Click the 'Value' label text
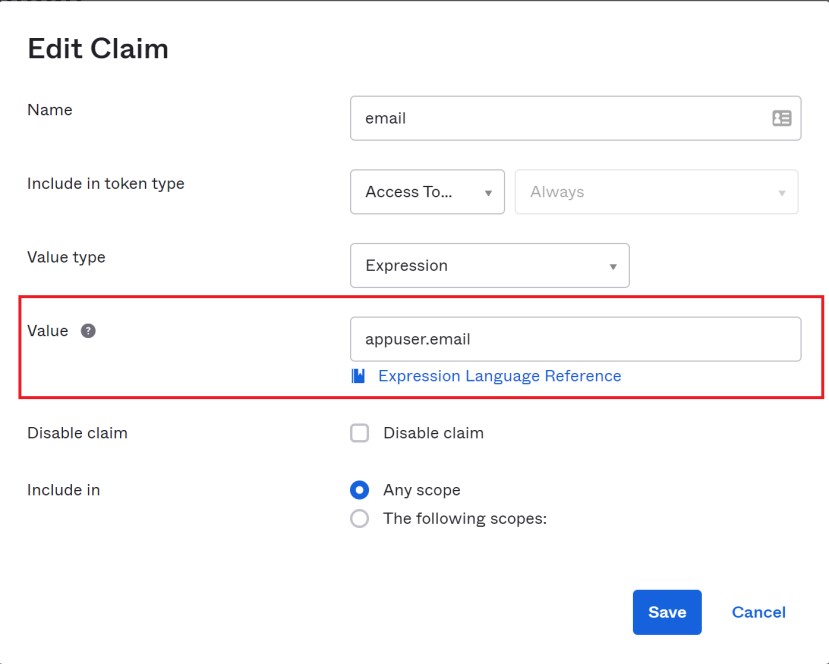 [47, 331]
